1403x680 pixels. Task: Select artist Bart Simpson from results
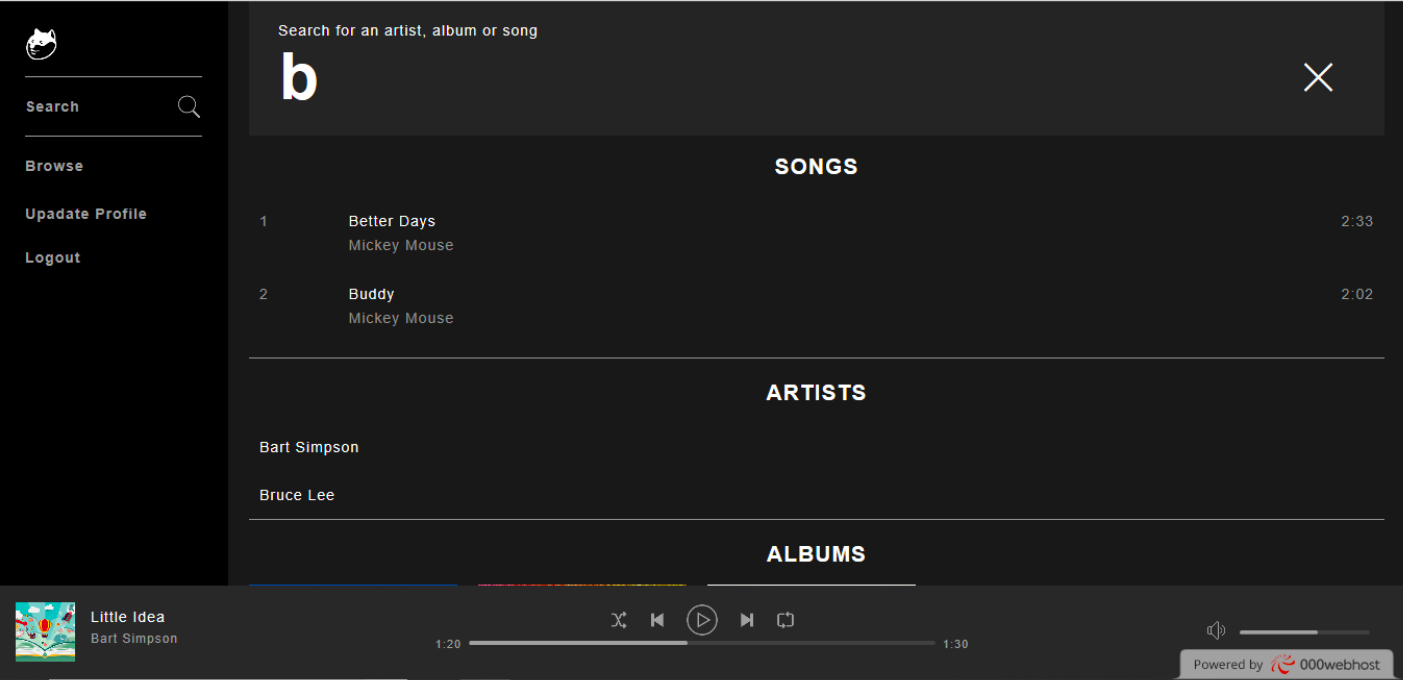pyautogui.click(x=308, y=446)
